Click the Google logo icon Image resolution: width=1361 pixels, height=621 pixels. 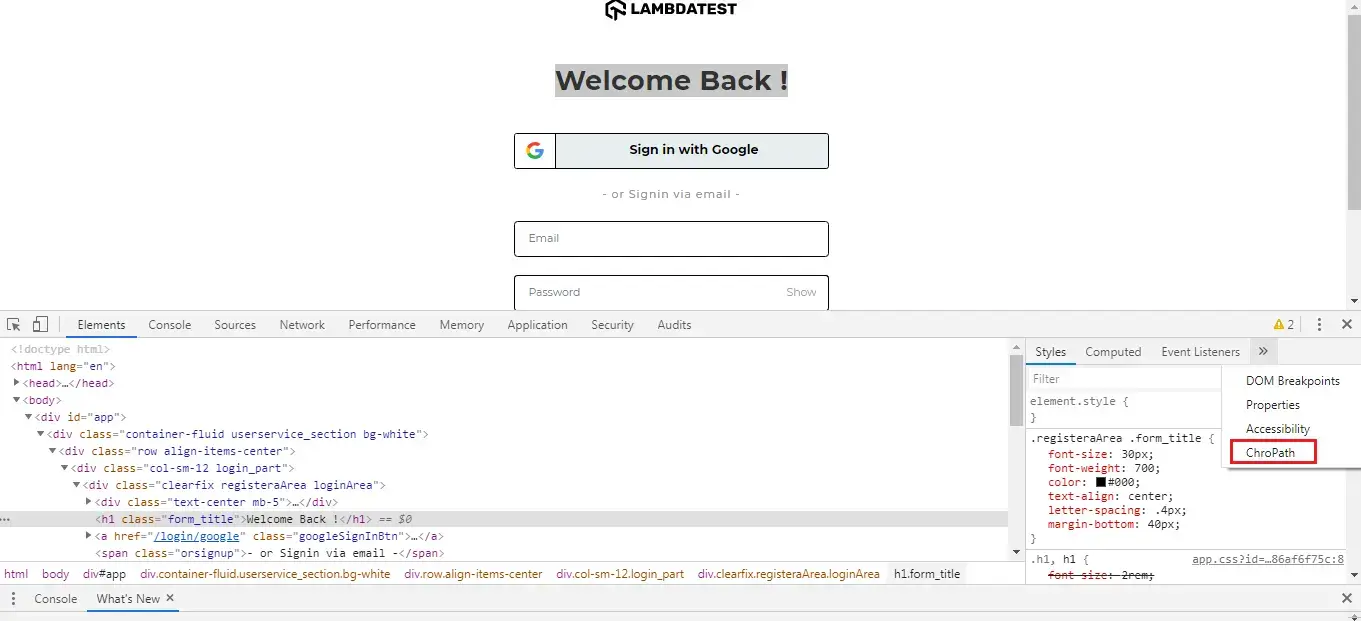(535, 151)
